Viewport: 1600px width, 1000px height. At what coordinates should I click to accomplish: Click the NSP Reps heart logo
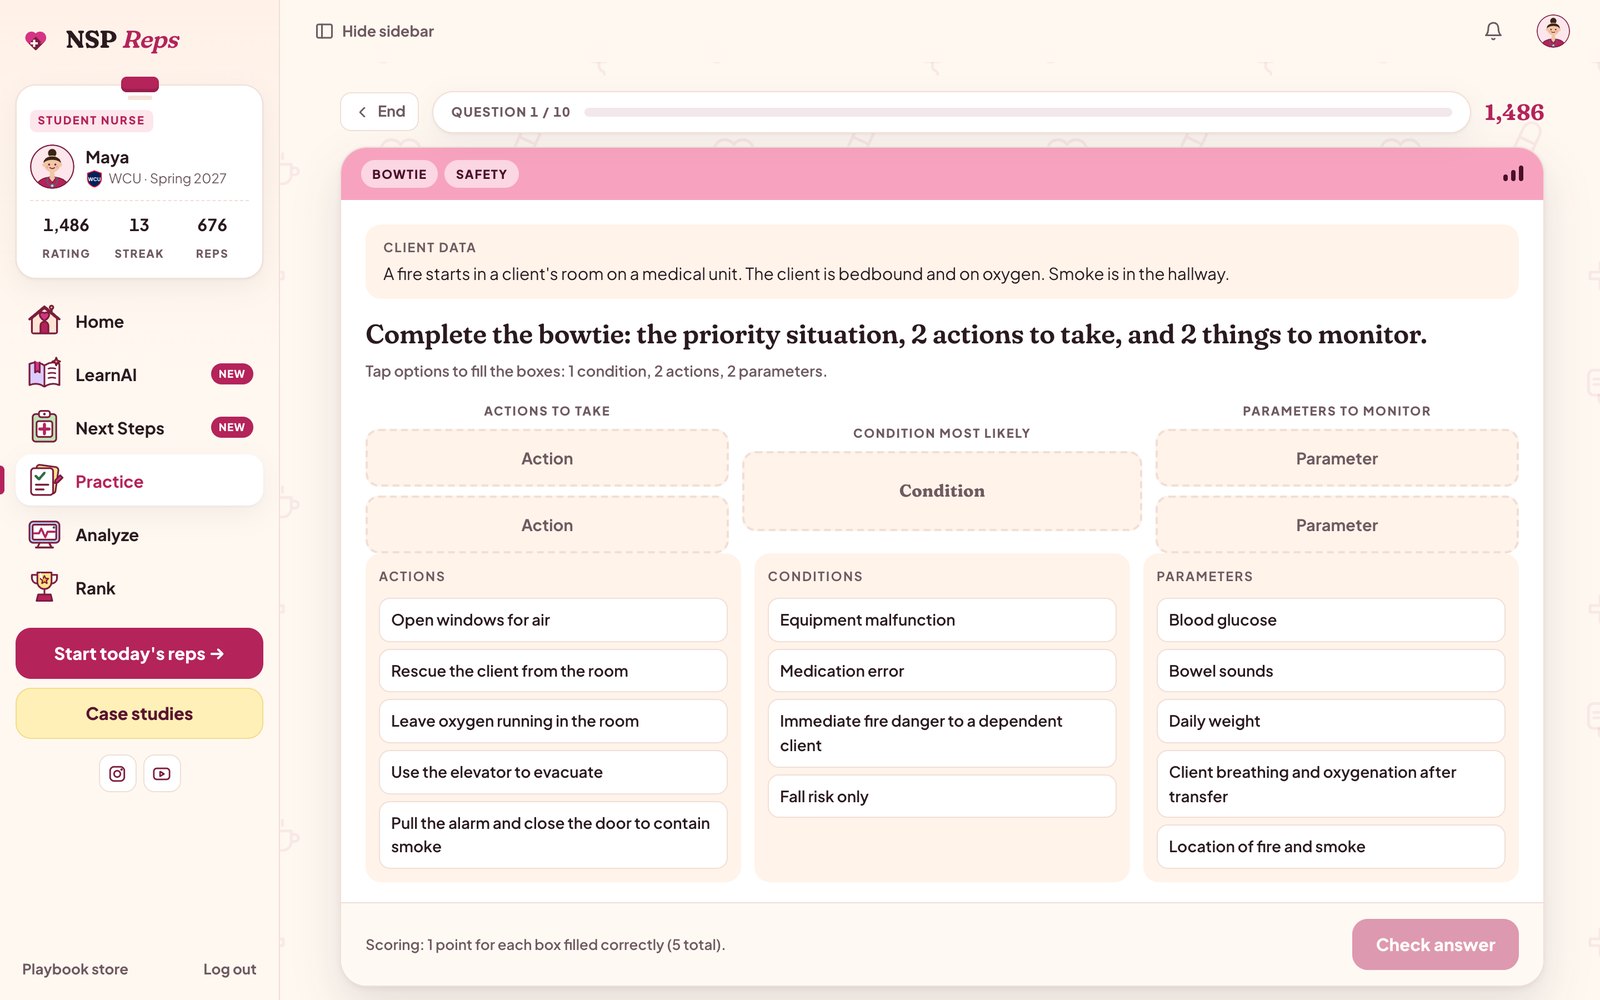click(x=36, y=40)
